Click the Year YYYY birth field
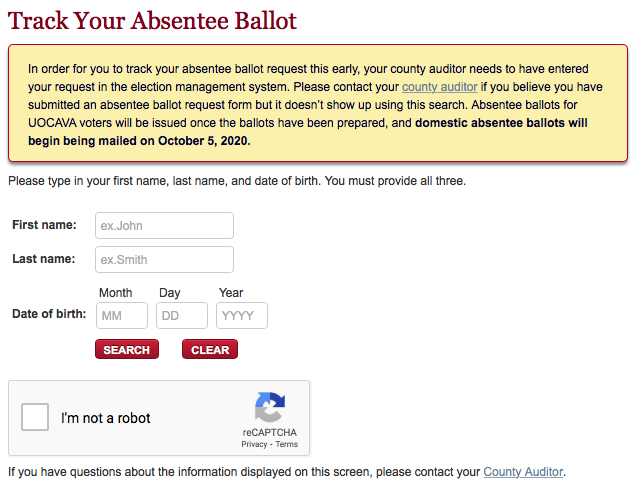This screenshot has width=637, height=499. point(242,315)
